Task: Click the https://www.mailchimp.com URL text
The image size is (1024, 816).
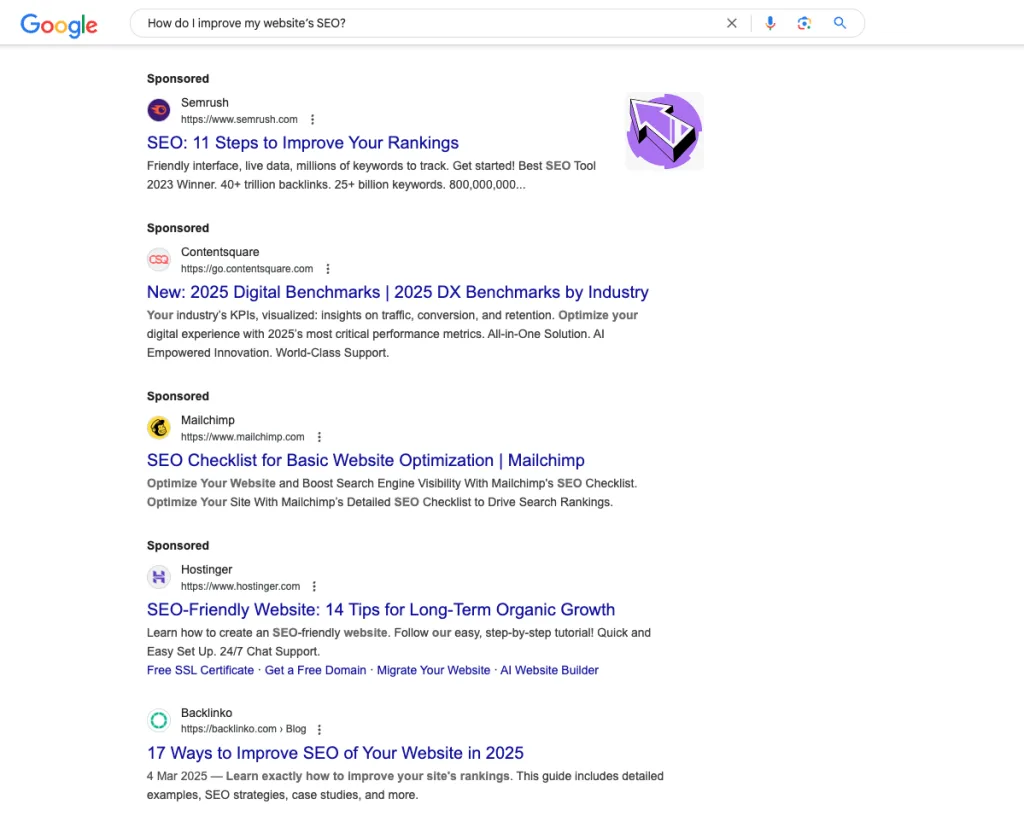Action: pos(242,437)
